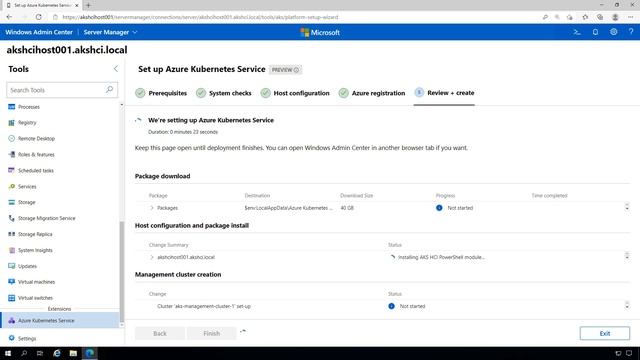The width and height of the screenshot is (640, 360).
Task: Expand the Packages row
Action: coord(152,208)
